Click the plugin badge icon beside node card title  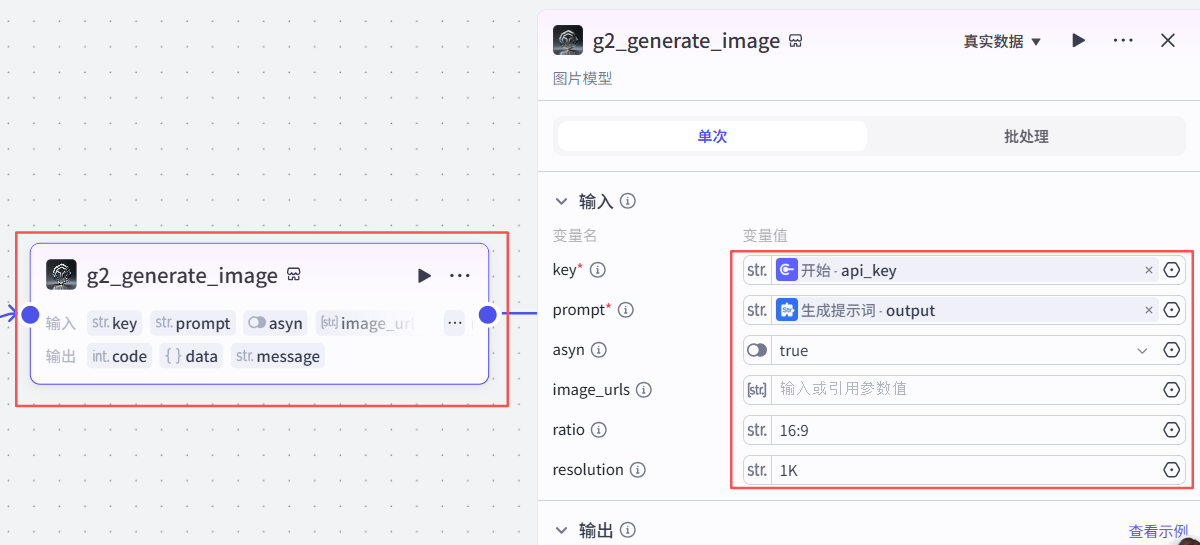(x=294, y=275)
